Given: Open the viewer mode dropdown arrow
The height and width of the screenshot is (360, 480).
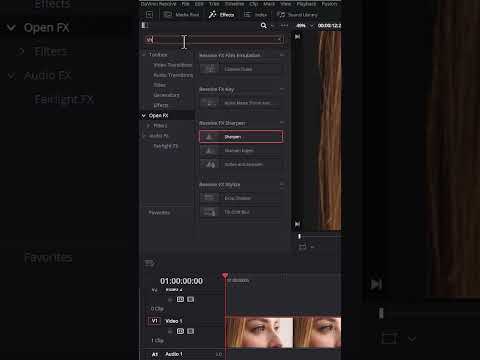Looking at the screenshot, I should [312, 247].
